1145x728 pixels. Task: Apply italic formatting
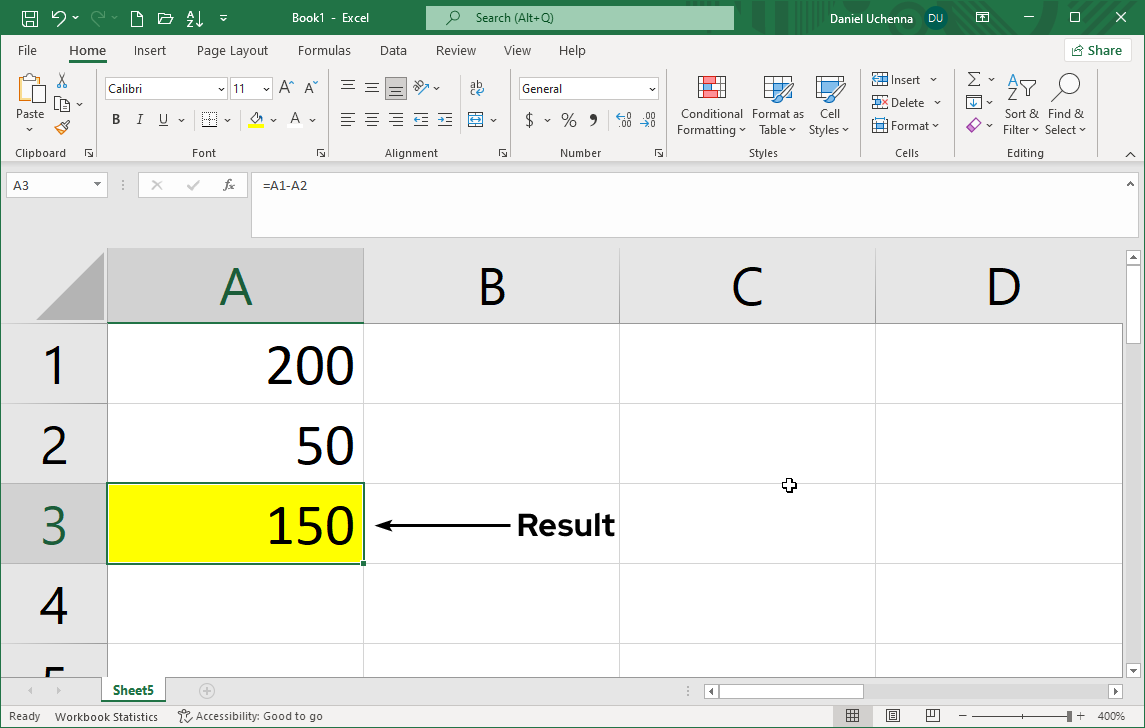pos(139,119)
